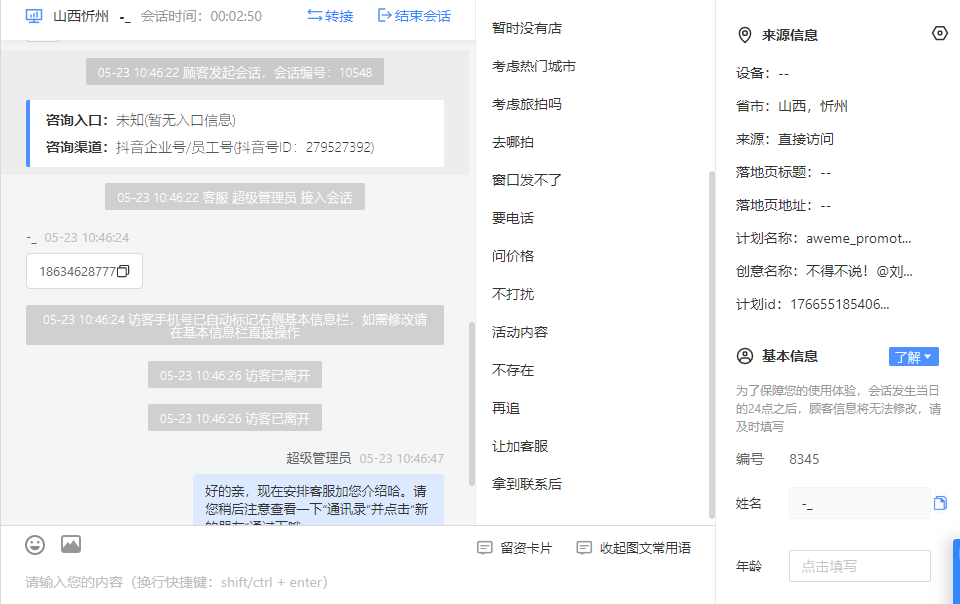Click the person icon beside 基本信息
This screenshot has height=604, width=960.
(744, 356)
